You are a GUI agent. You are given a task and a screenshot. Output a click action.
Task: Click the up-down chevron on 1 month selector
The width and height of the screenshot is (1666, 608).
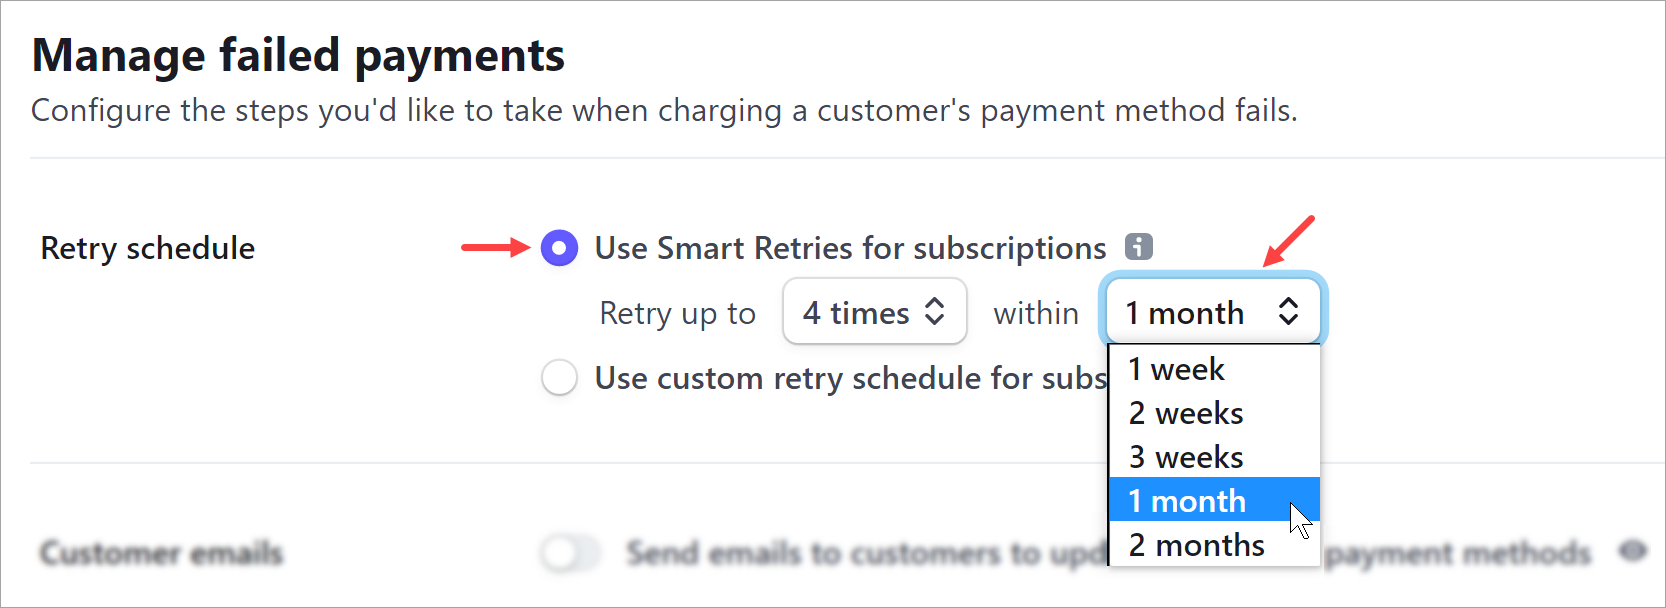coord(1288,312)
